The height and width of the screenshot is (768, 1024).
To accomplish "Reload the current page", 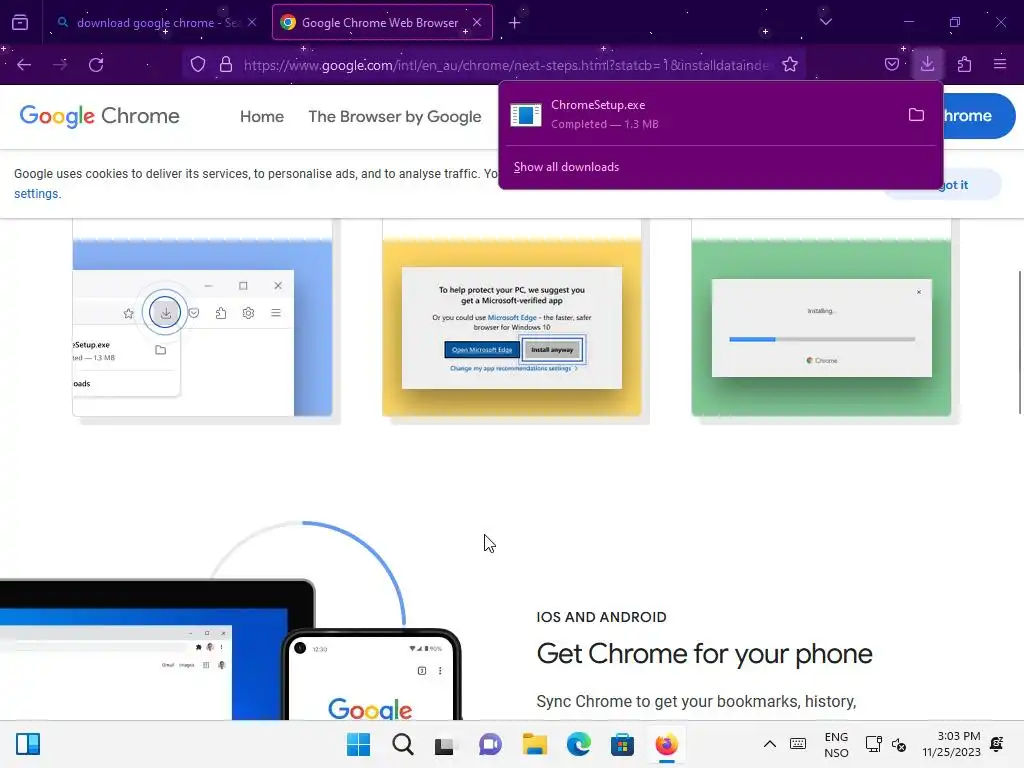I will (96, 65).
